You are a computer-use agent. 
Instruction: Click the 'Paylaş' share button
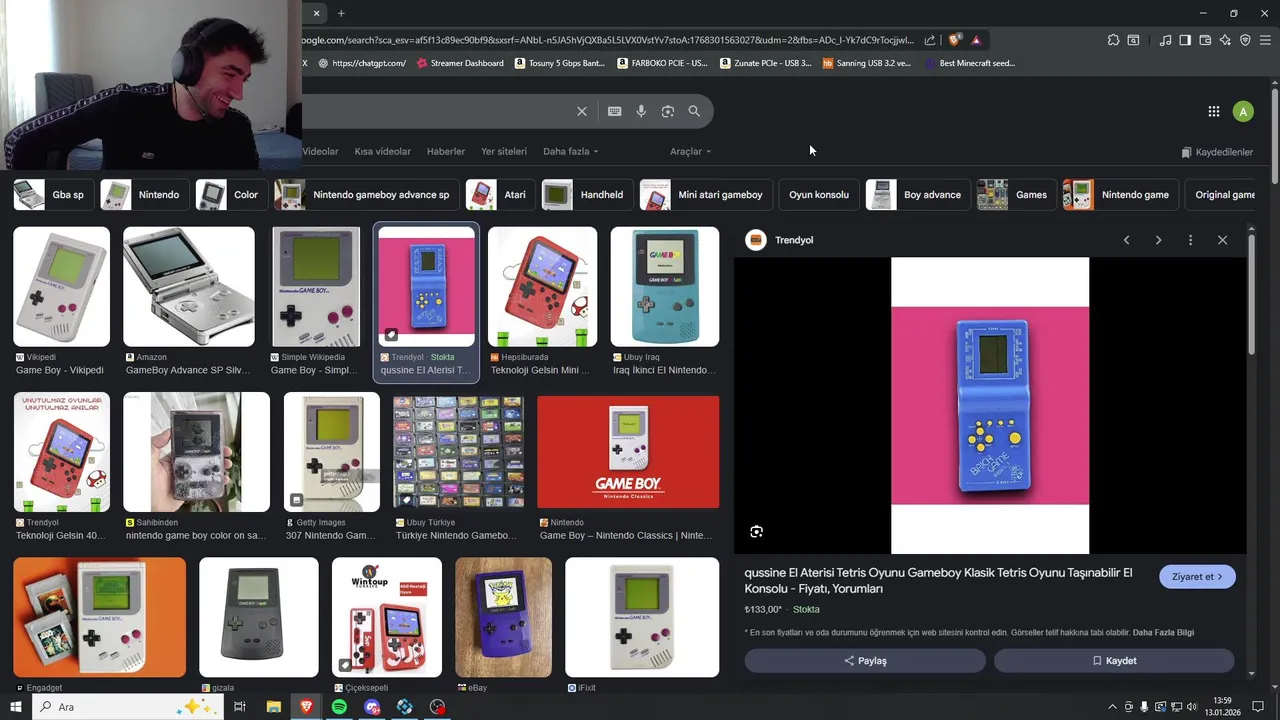coord(865,661)
